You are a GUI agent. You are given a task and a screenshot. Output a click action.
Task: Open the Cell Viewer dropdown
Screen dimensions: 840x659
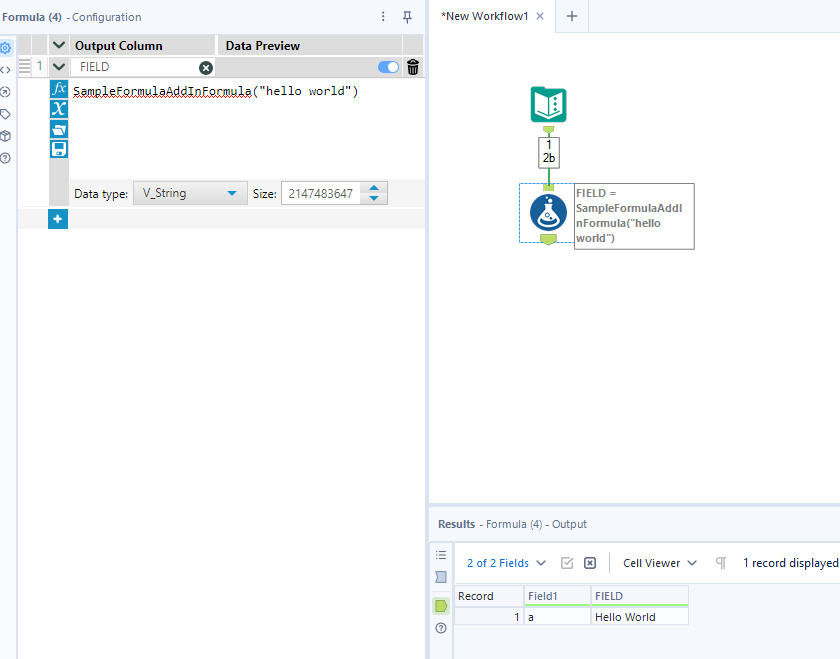(659, 563)
